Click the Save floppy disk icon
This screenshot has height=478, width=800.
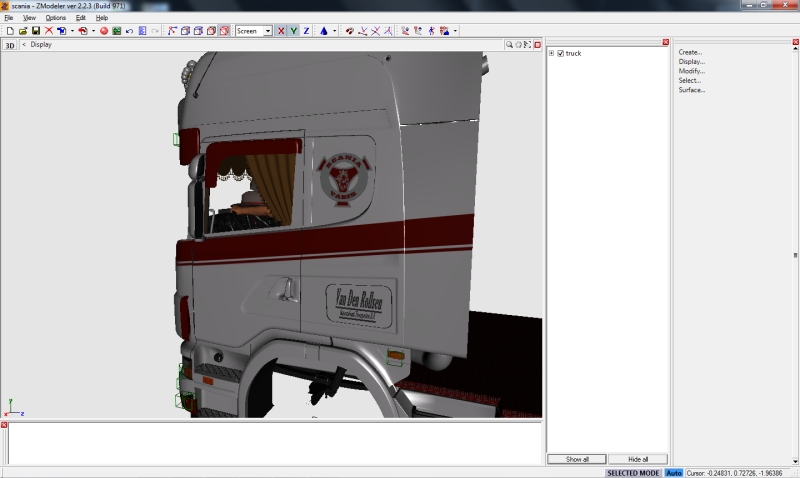[35, 31]
